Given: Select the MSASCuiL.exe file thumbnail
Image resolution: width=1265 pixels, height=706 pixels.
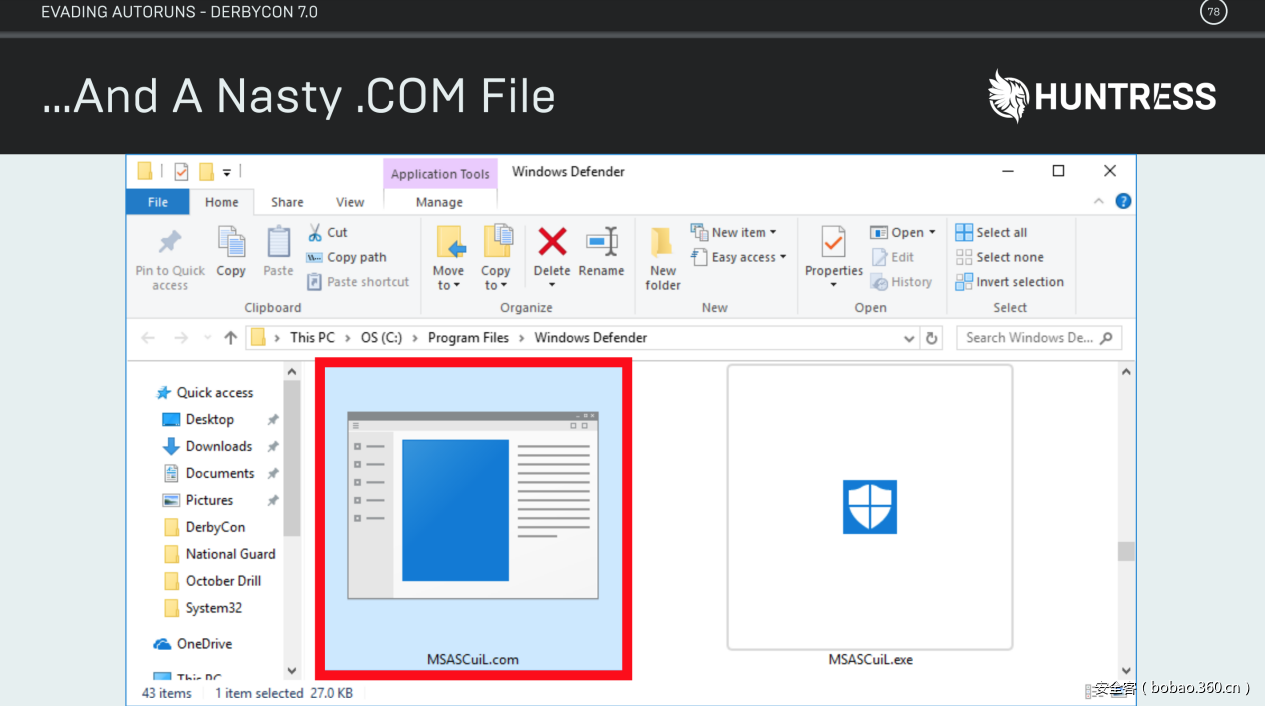Looking at the screenshot, I should click(x=869, y=507).
